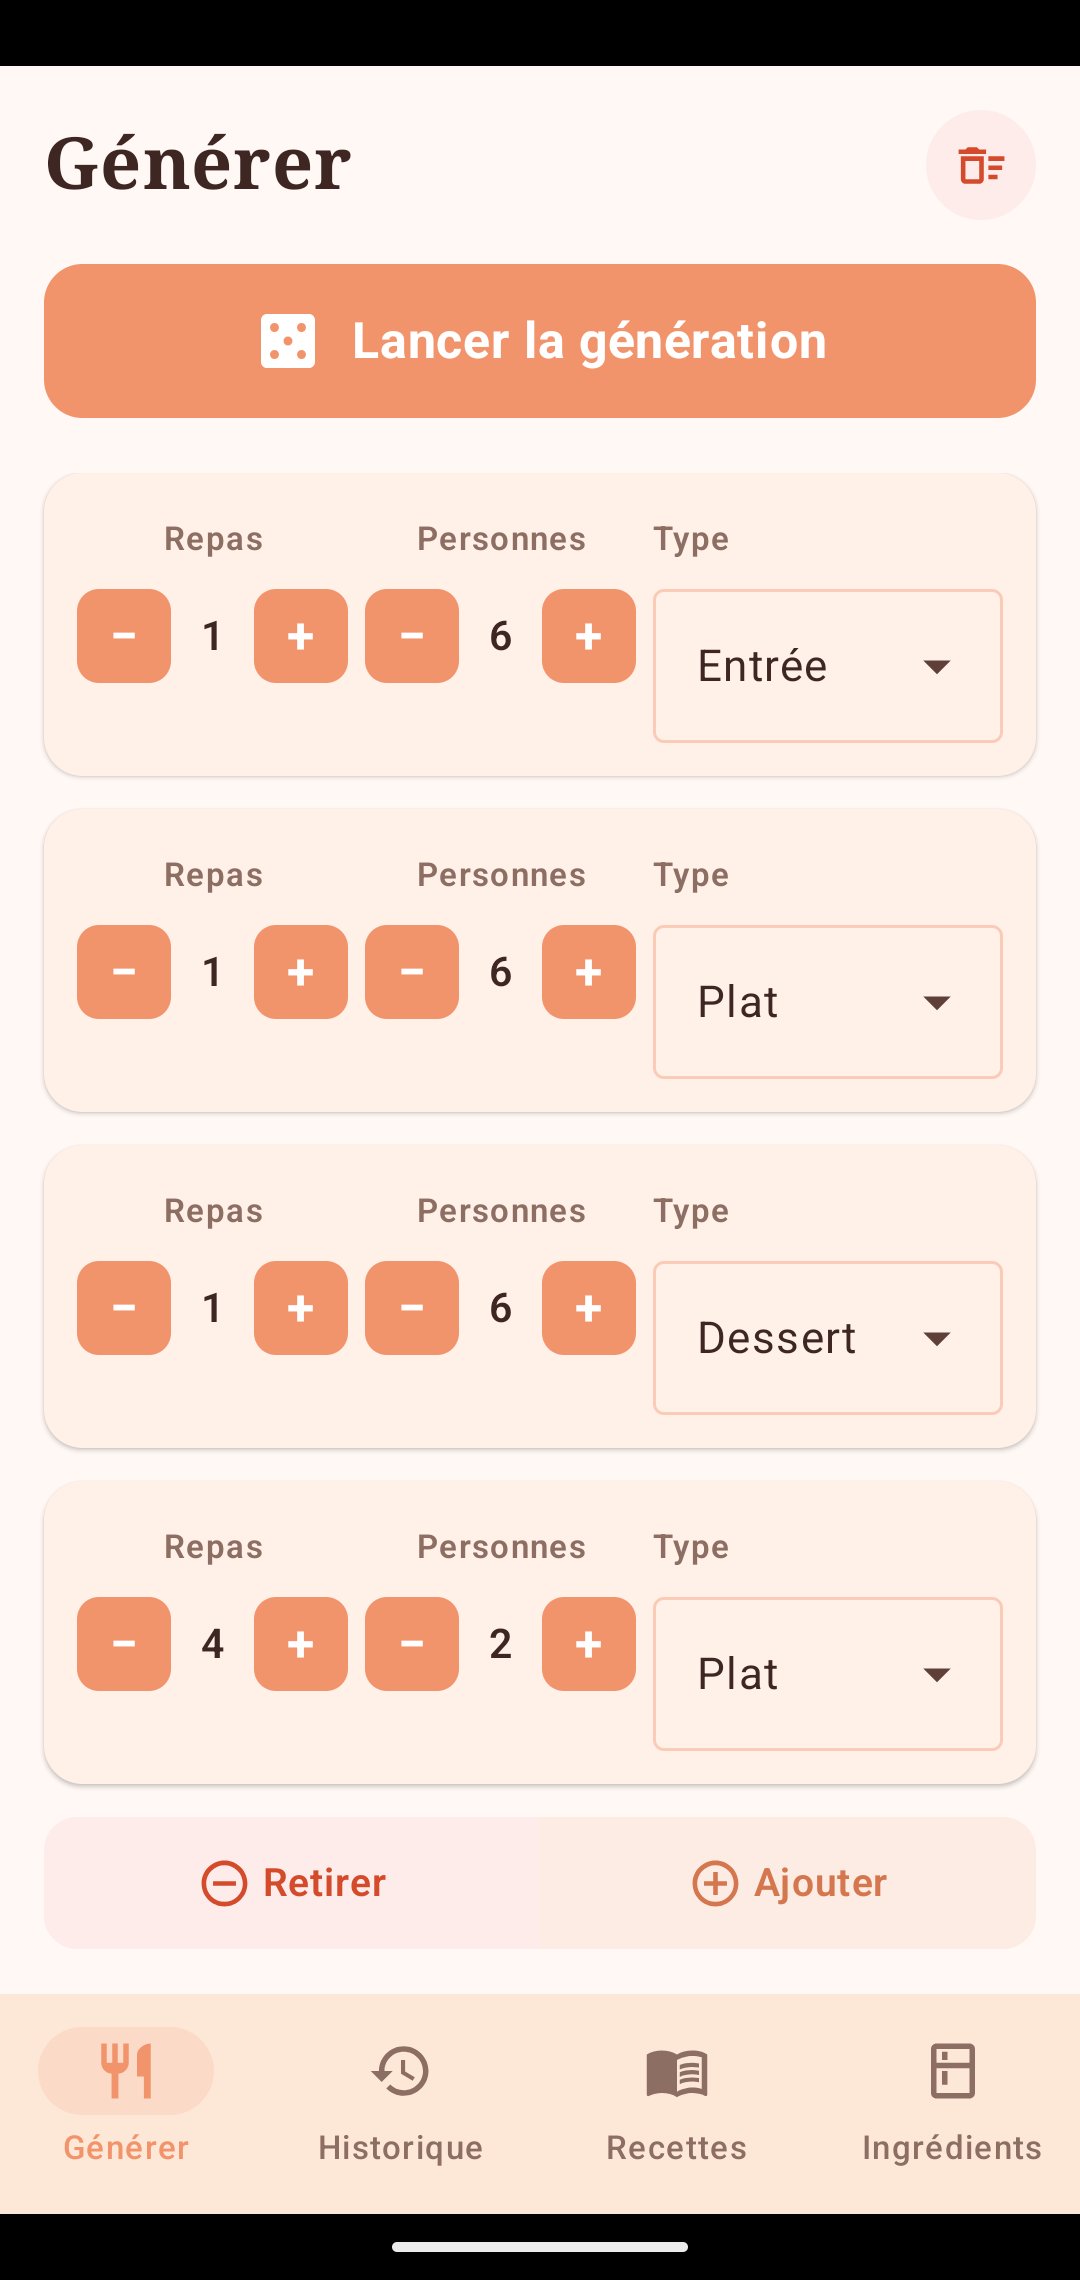Image resolution: width=1080 pixels, height=2280 pixels.
Task: Add a new row with Ajouter
Action: pos(789,1883)
